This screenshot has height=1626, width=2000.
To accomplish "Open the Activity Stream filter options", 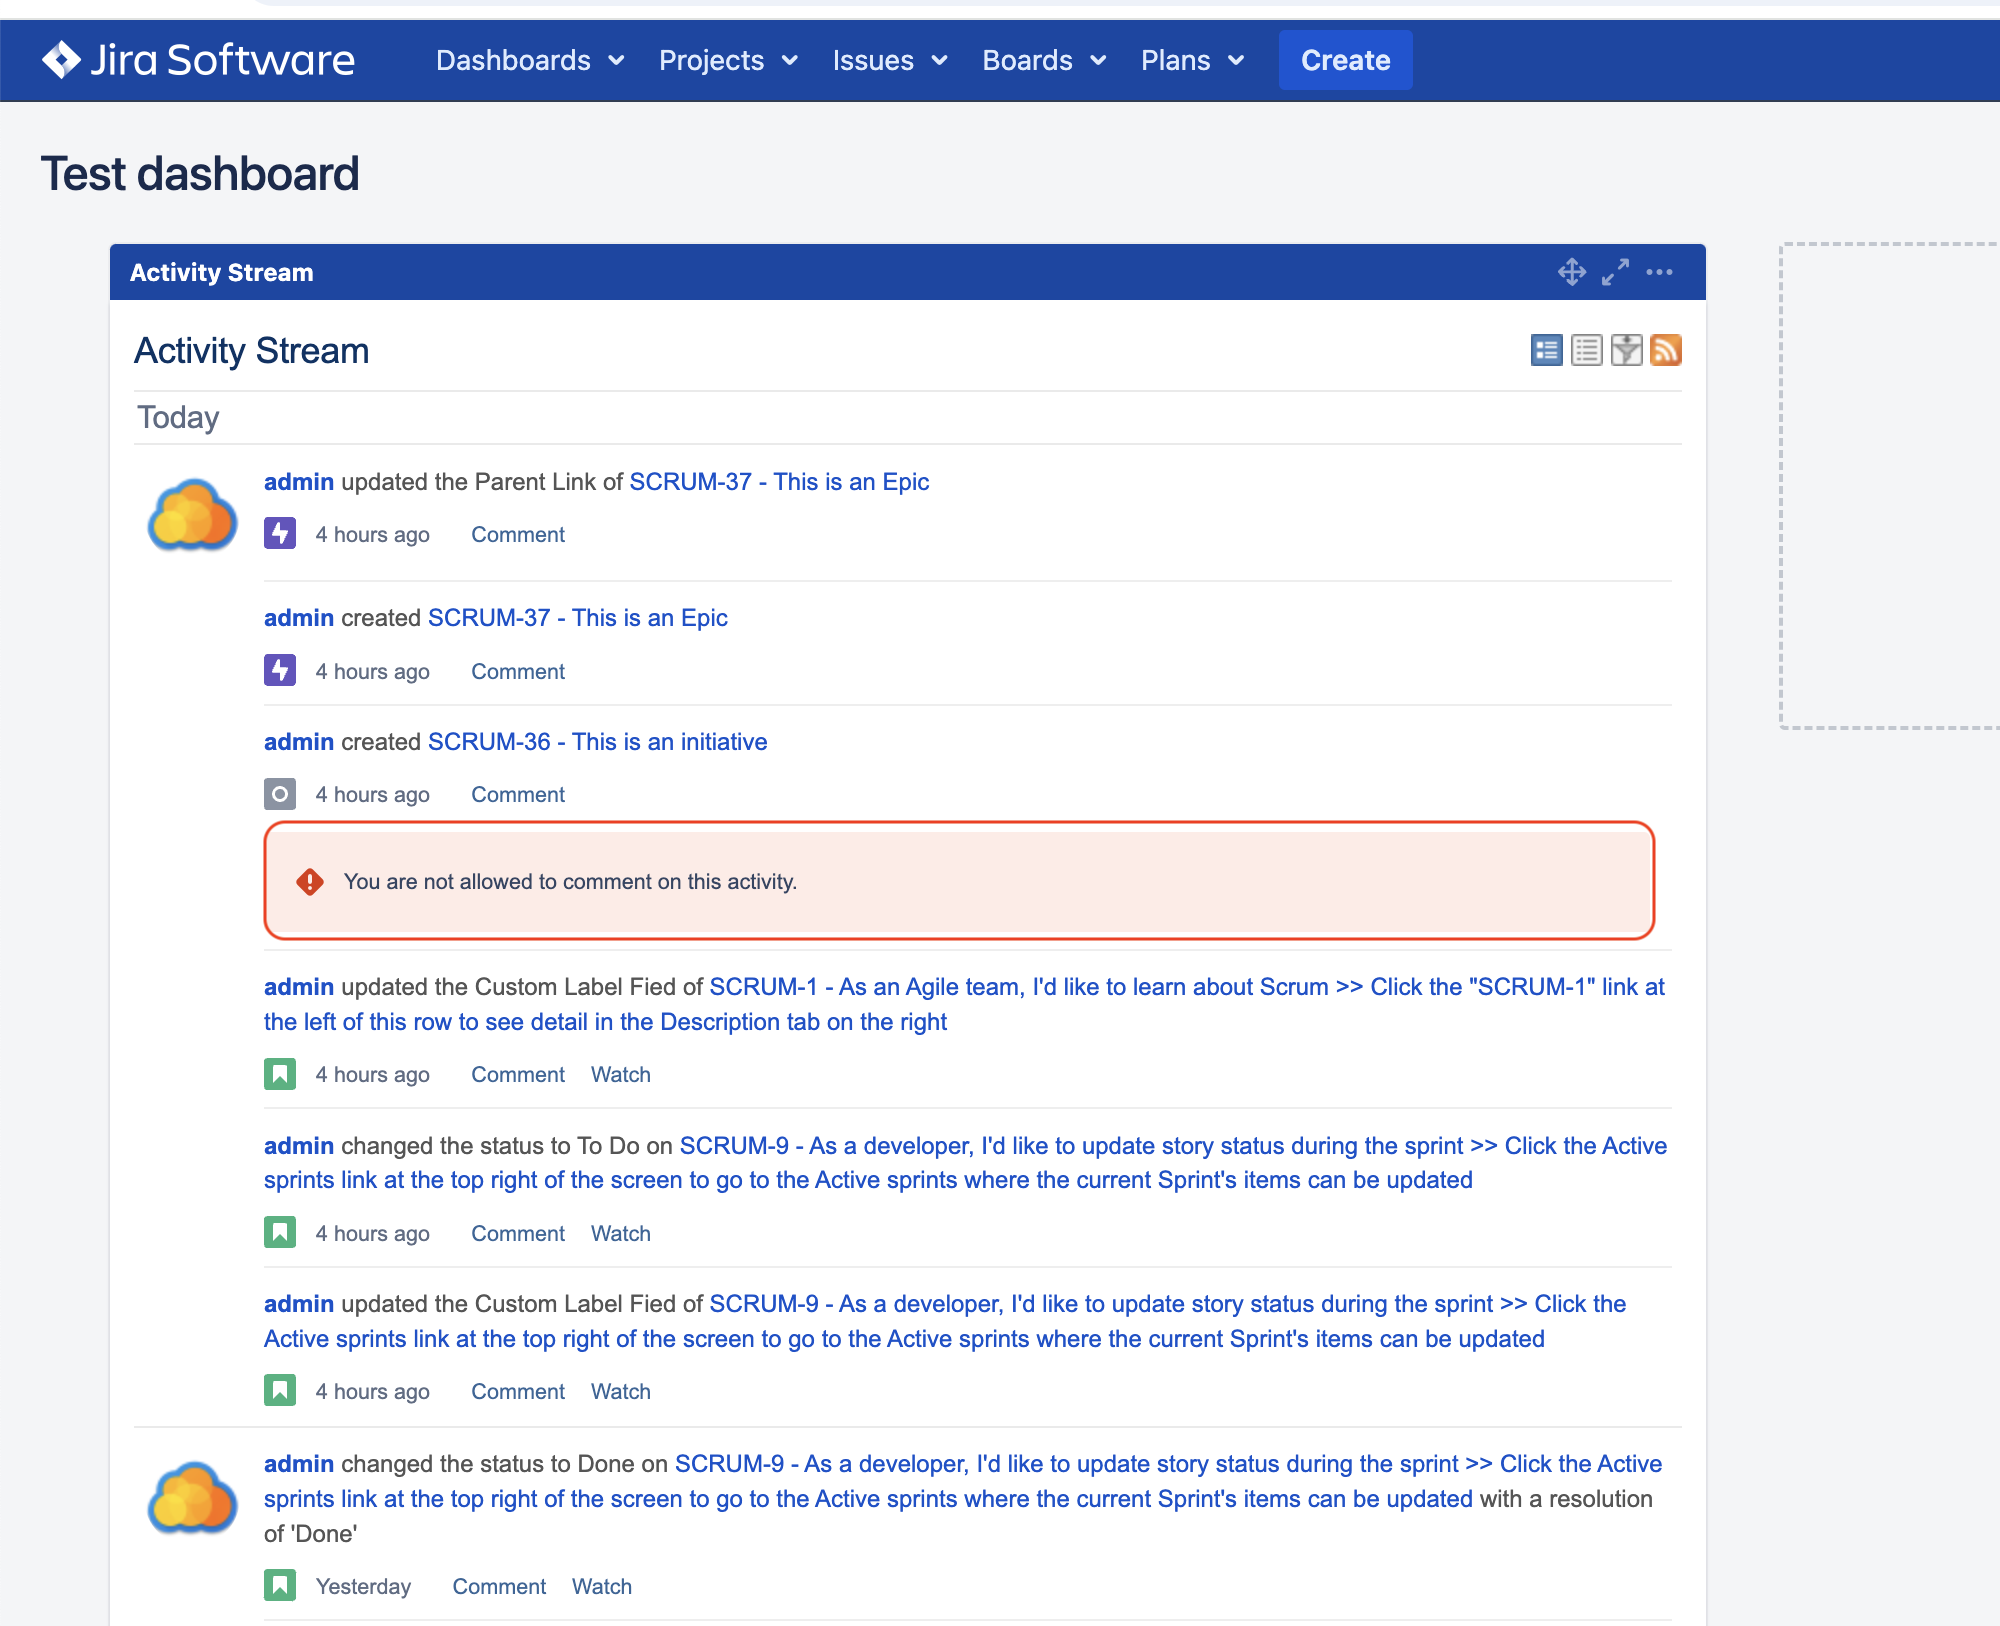I will (1626, 350).
